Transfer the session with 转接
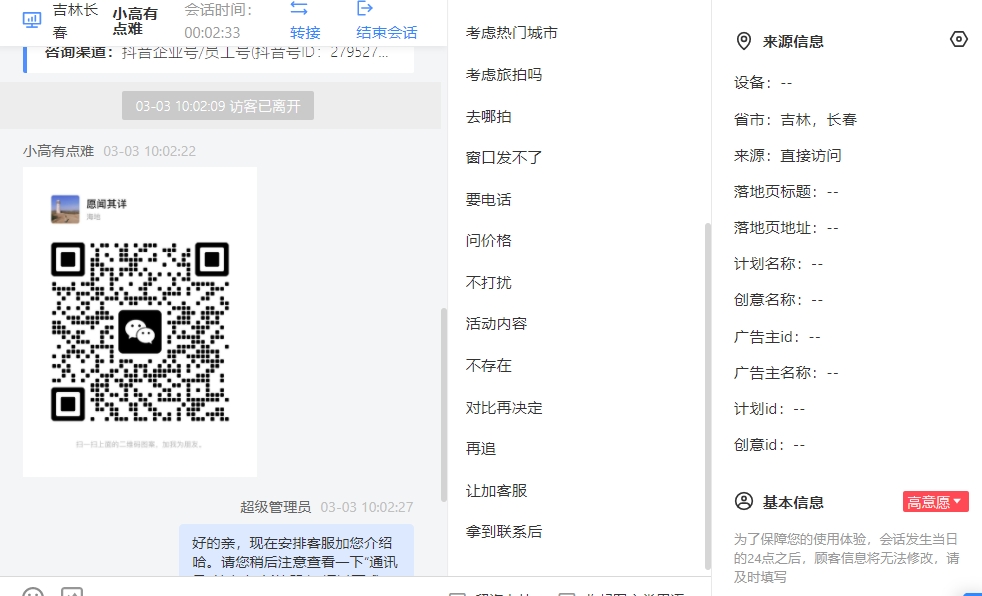The height and width of the screenshot is (596, 982). pyautogui.click(x=305, y=21)
